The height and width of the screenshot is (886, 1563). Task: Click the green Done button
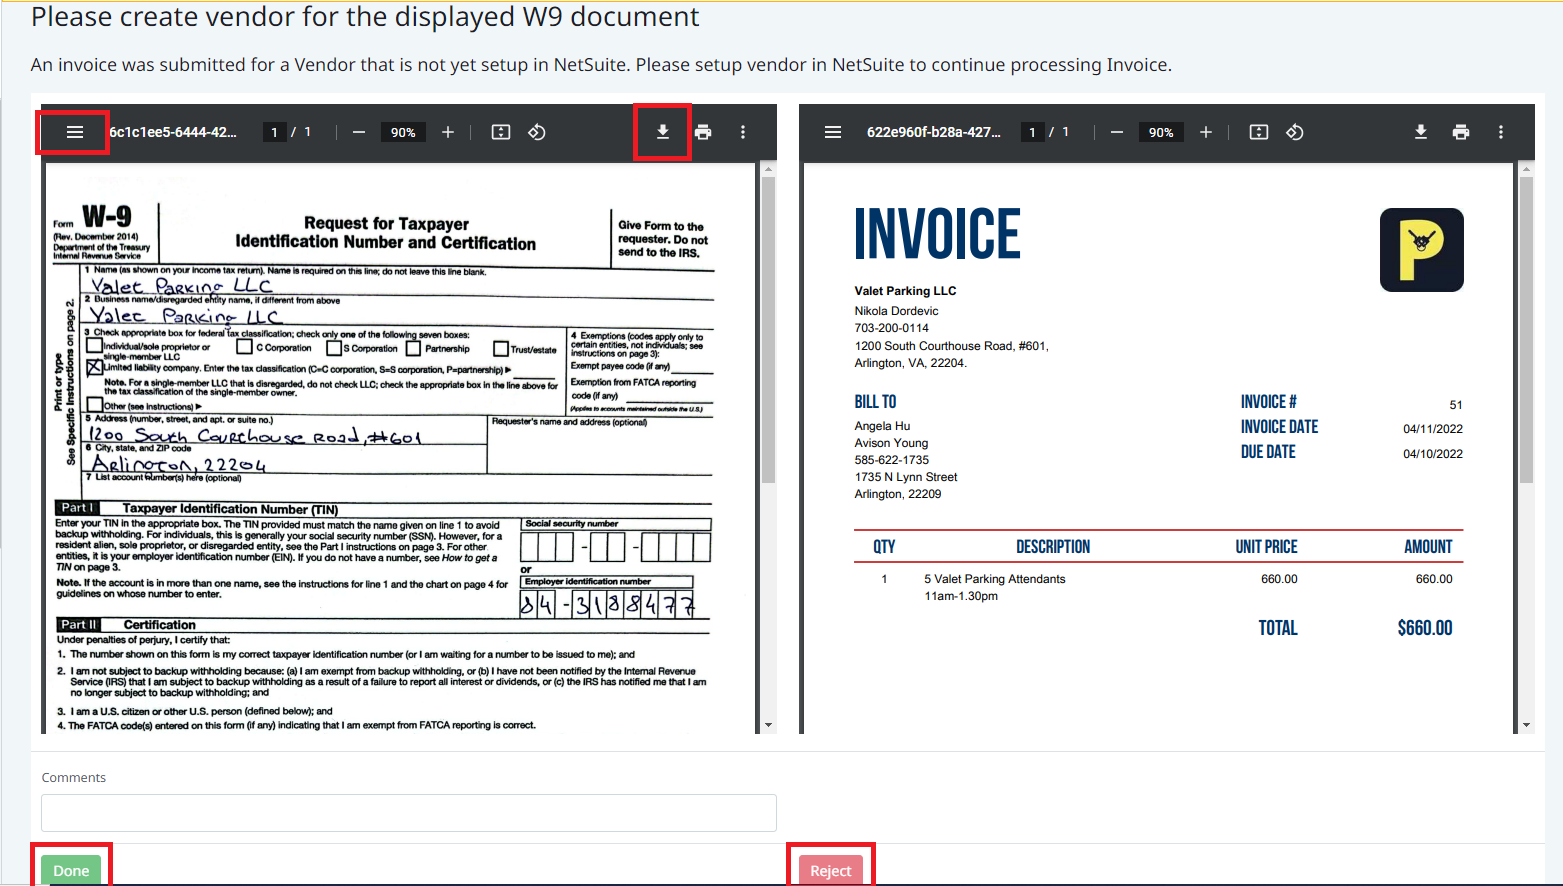coord(71,870)
